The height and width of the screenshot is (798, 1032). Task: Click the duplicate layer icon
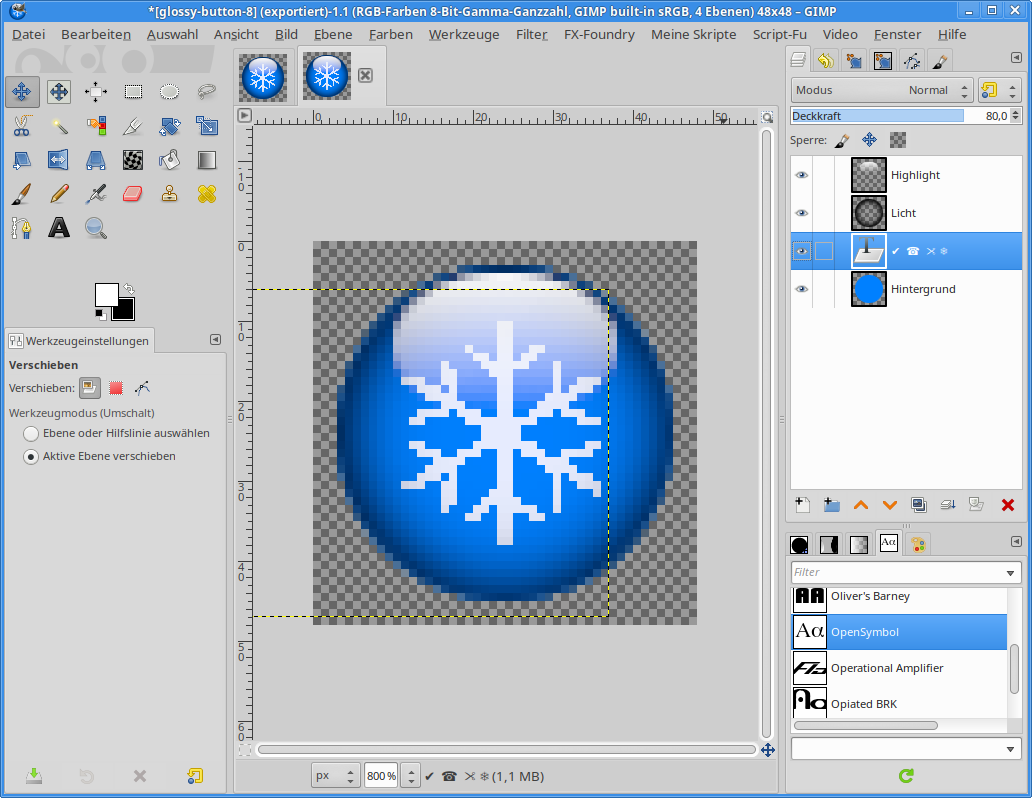click(x=919, y=505)
